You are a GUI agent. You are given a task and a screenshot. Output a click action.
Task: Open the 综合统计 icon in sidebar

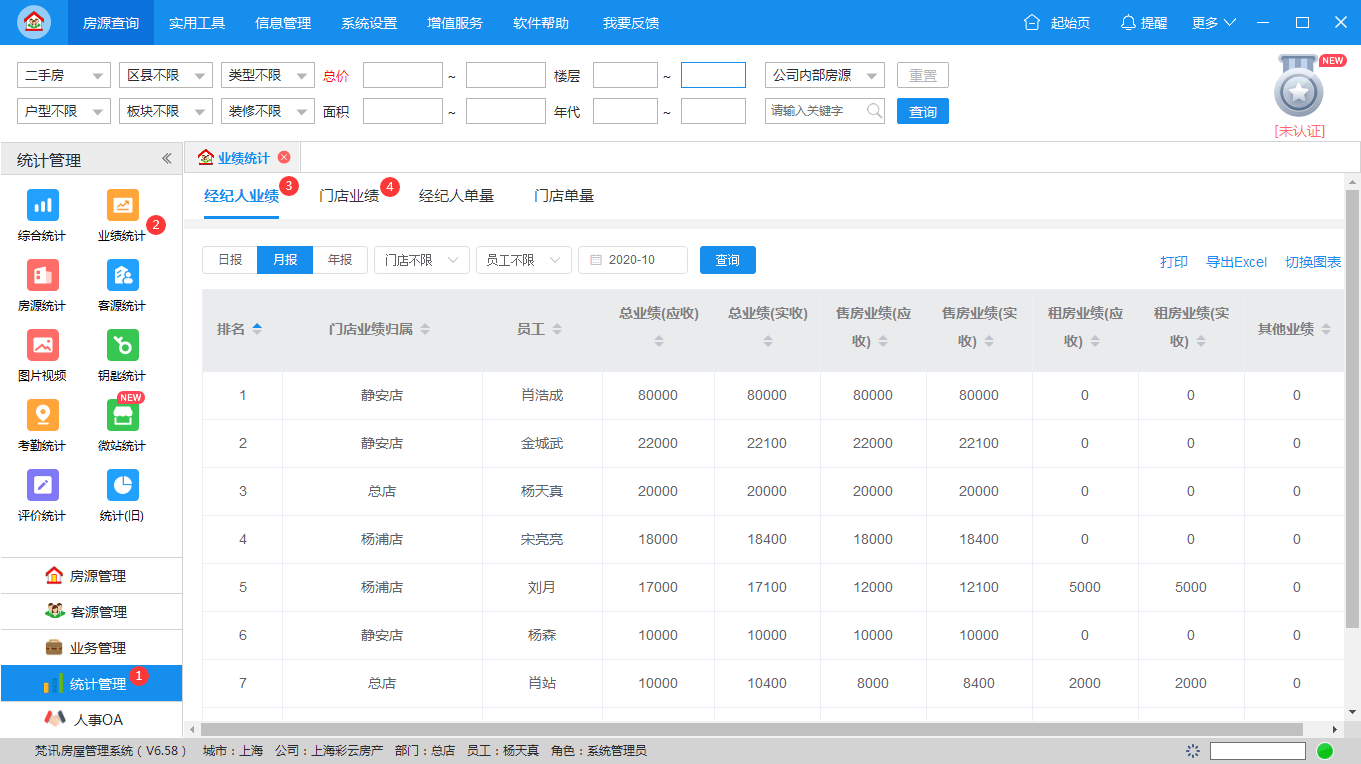(x=42, y=205)
